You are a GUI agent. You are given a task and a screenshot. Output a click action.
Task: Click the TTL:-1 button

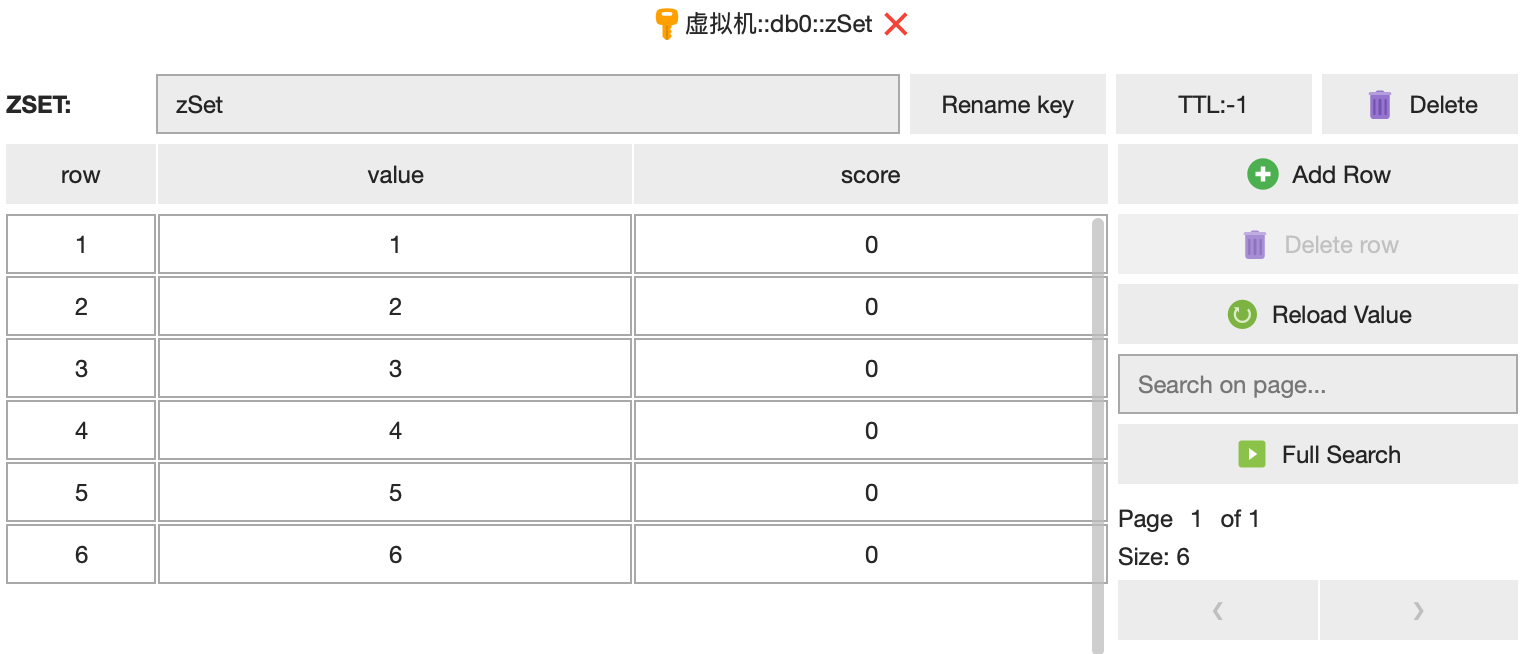(x=1213, y=104)
